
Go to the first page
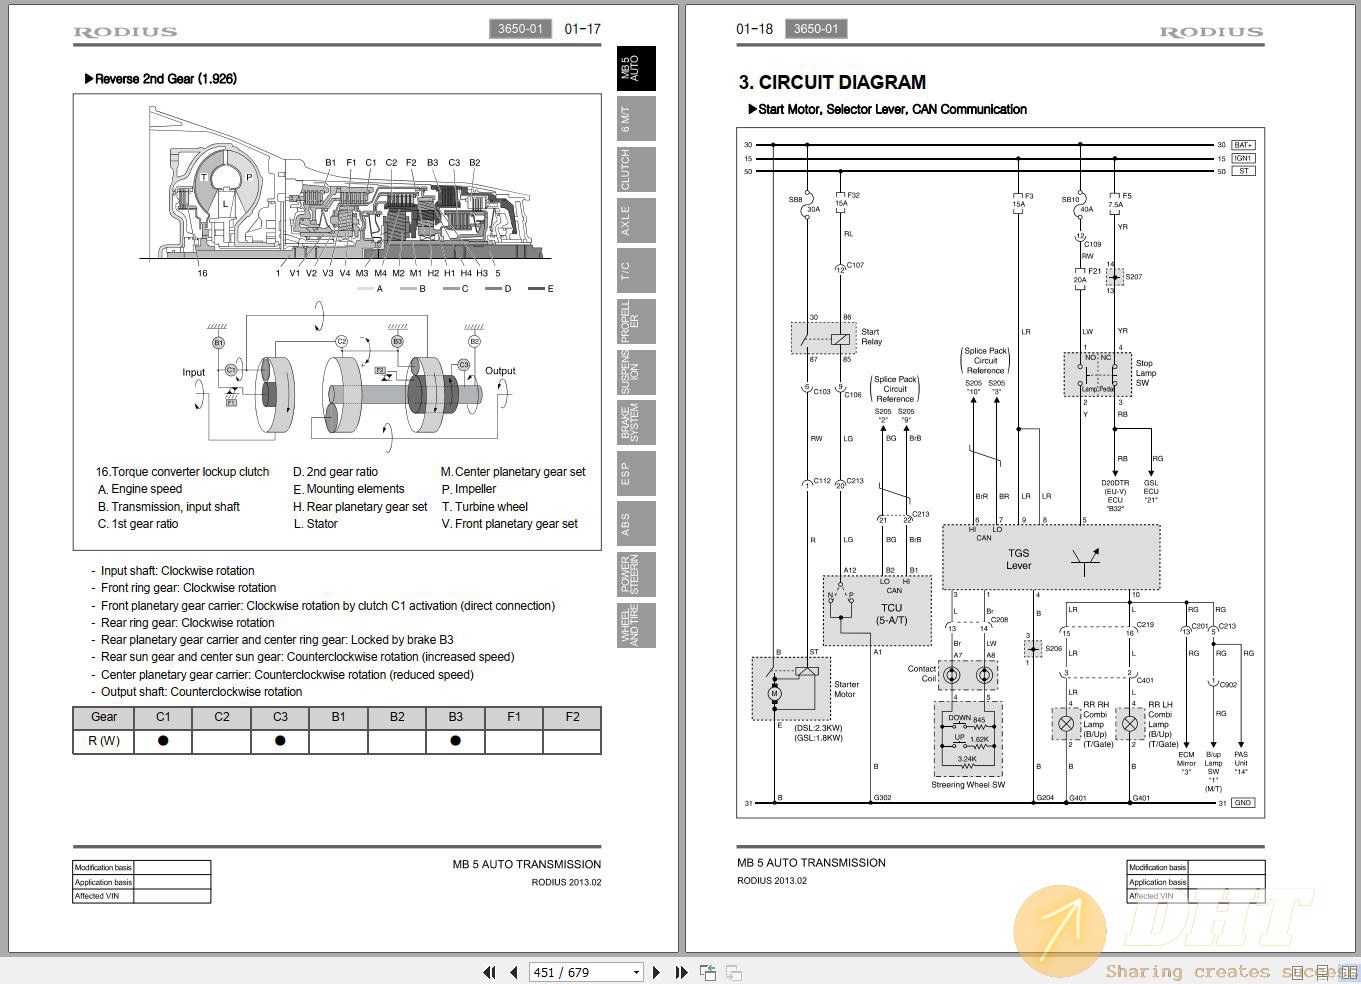click(x=489, y=972)
